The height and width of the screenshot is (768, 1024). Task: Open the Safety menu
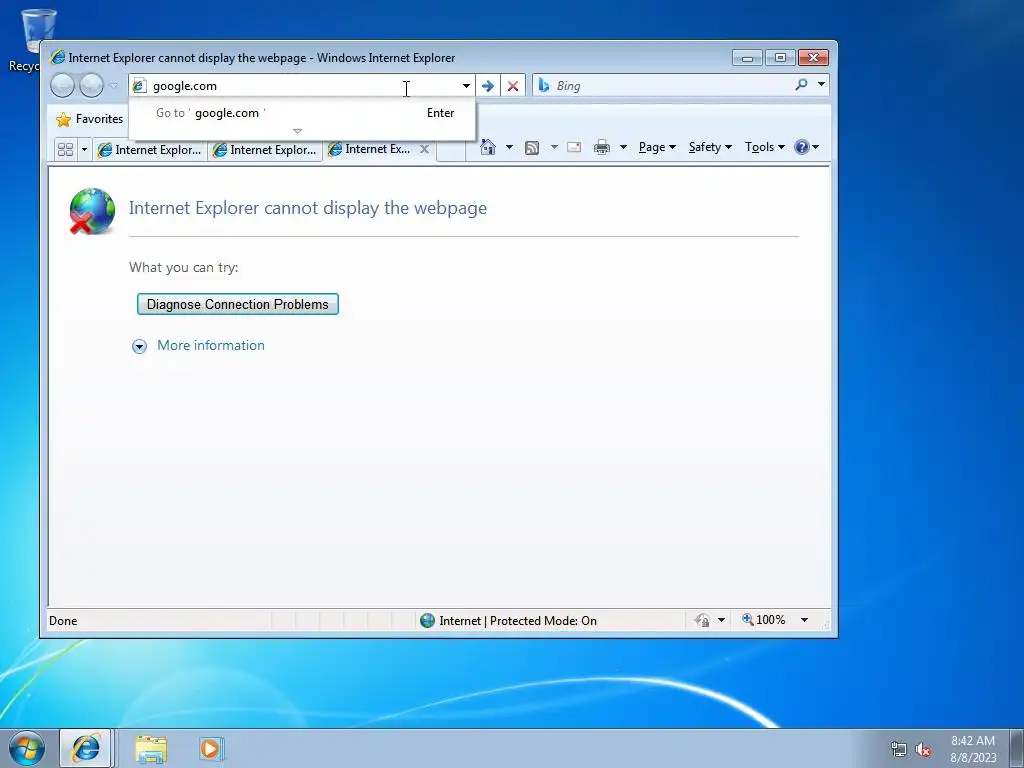click(710, 147)
